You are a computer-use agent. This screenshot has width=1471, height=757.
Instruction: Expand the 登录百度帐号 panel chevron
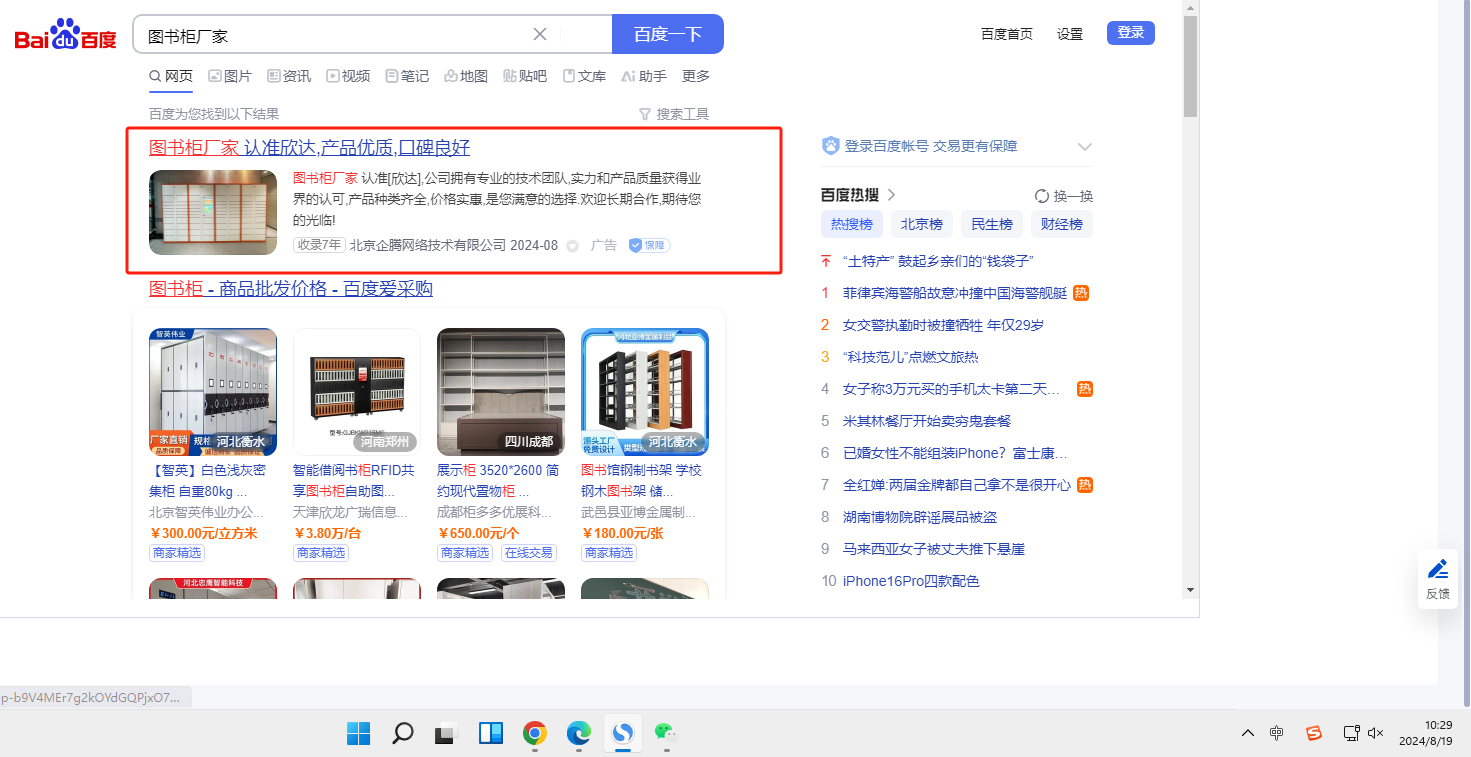click(x=1085, y=147)
